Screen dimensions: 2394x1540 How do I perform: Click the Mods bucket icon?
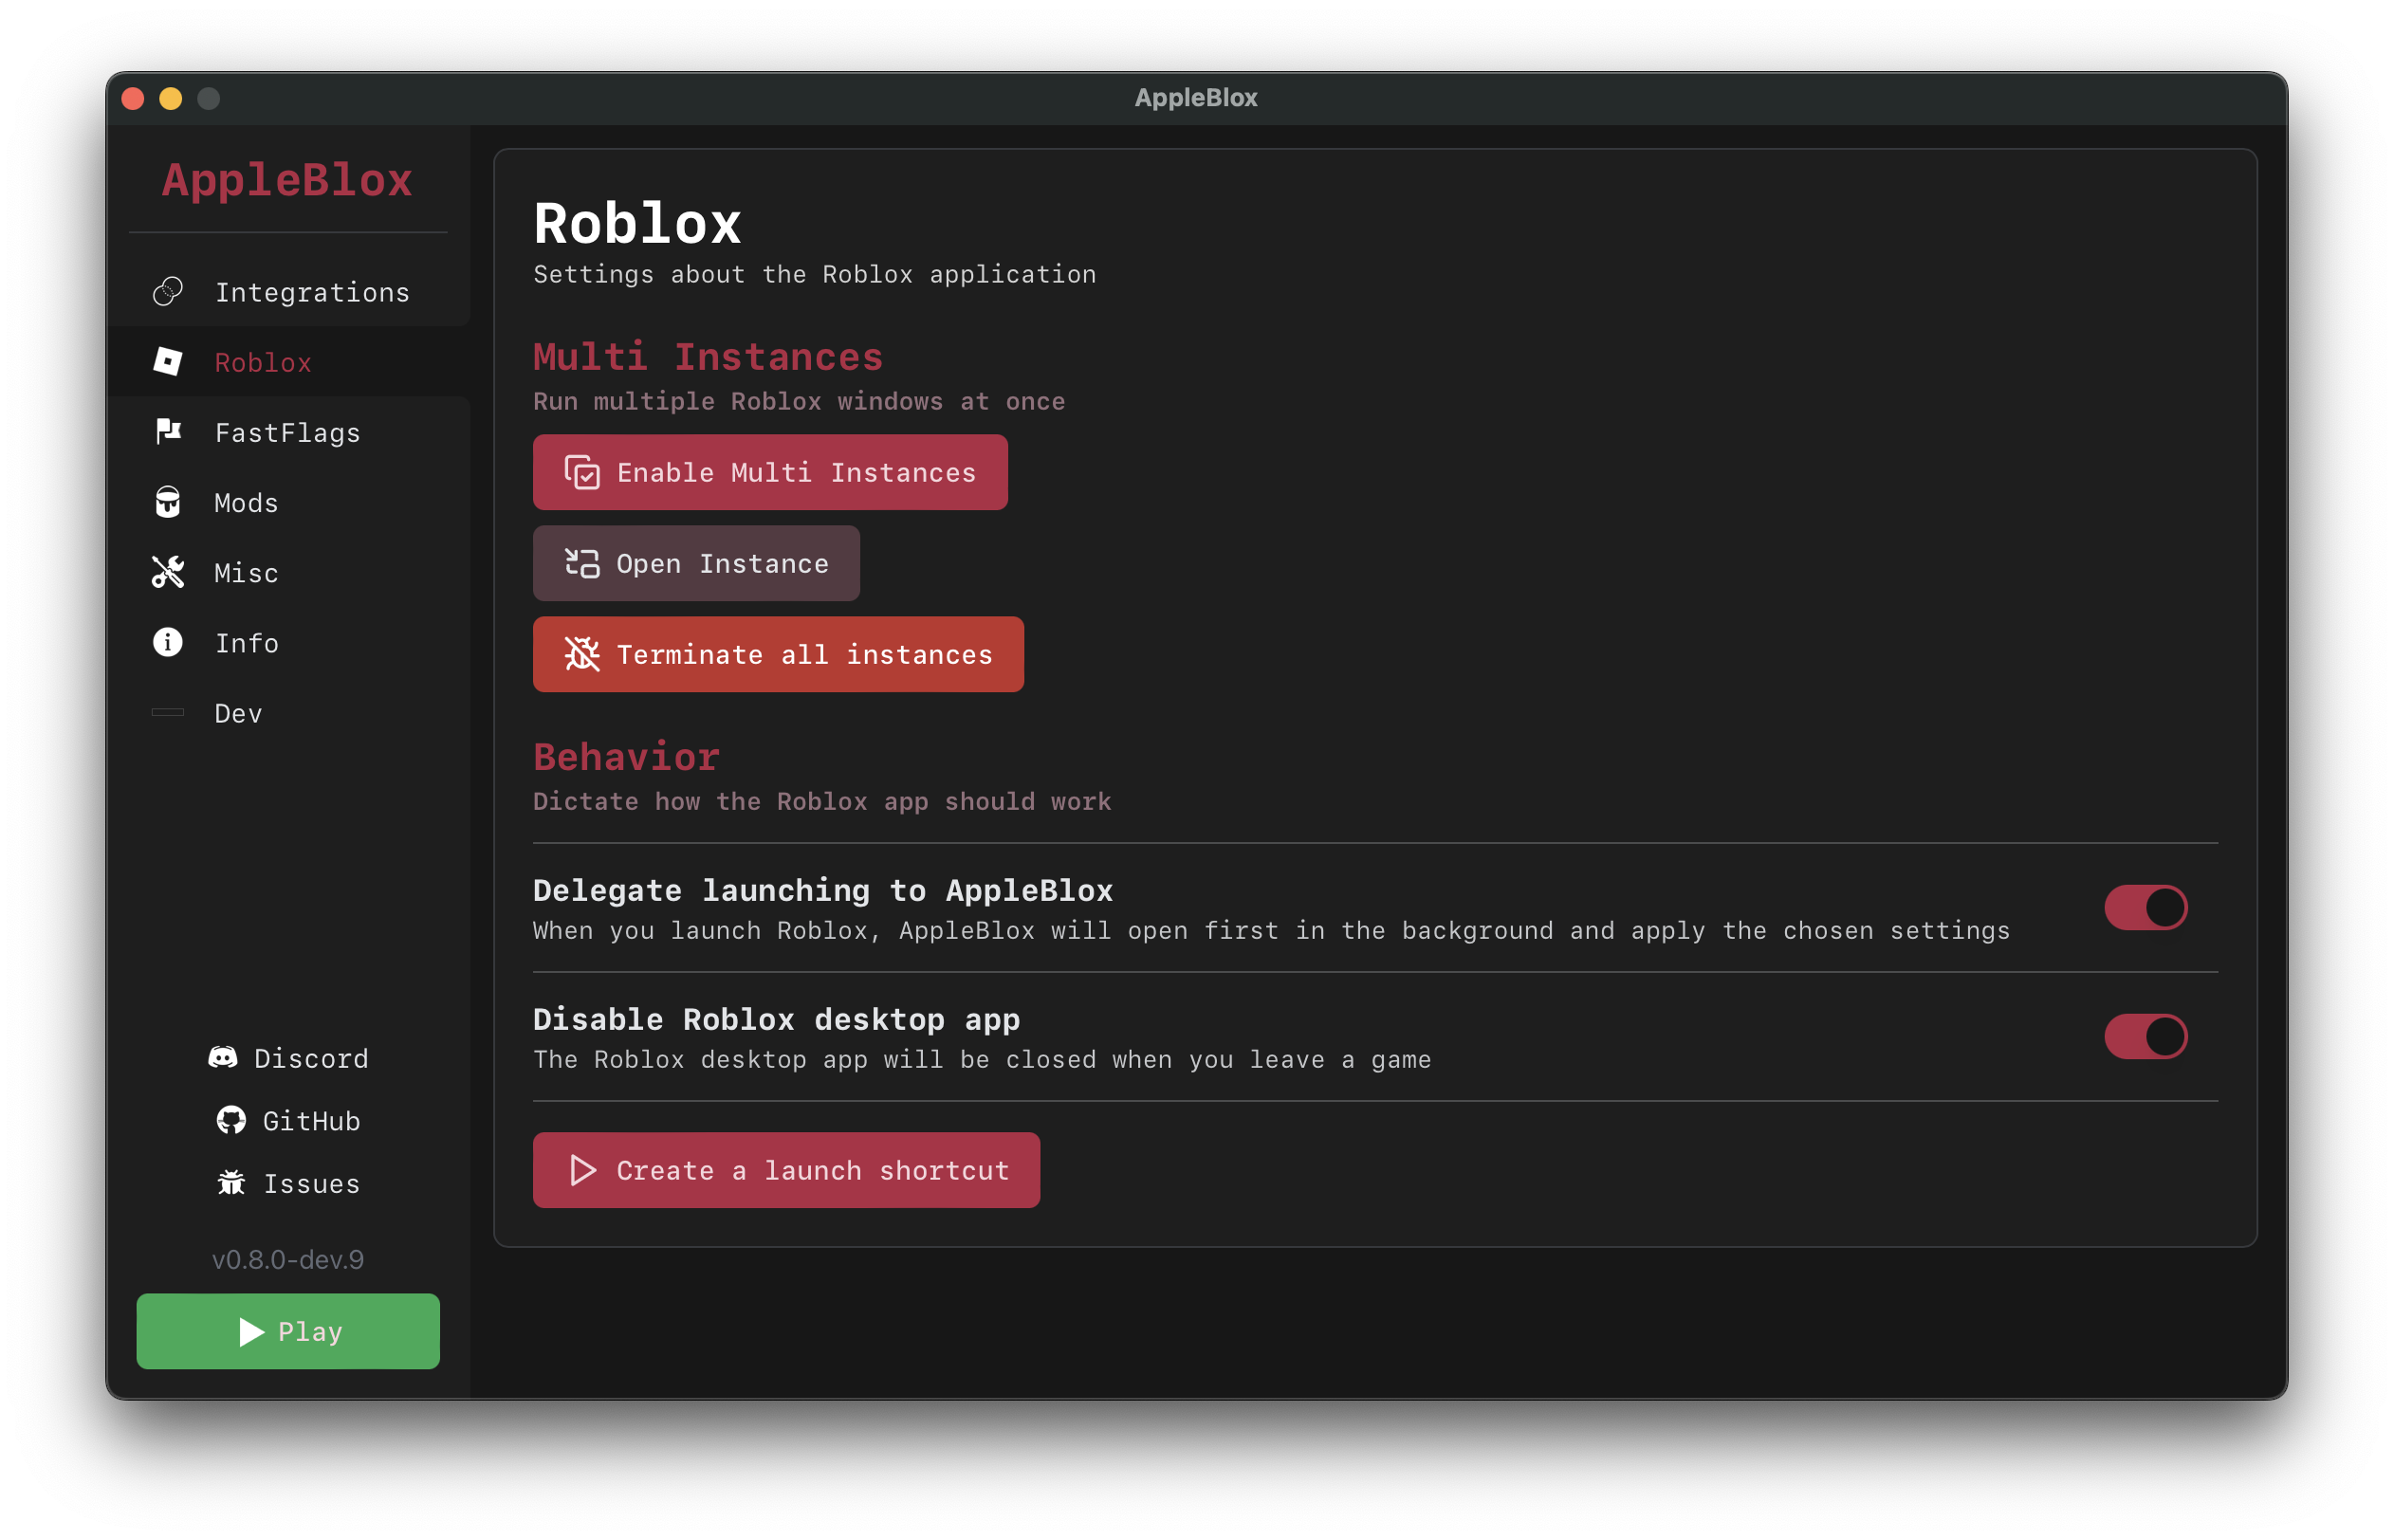click(x=168, y=503)
